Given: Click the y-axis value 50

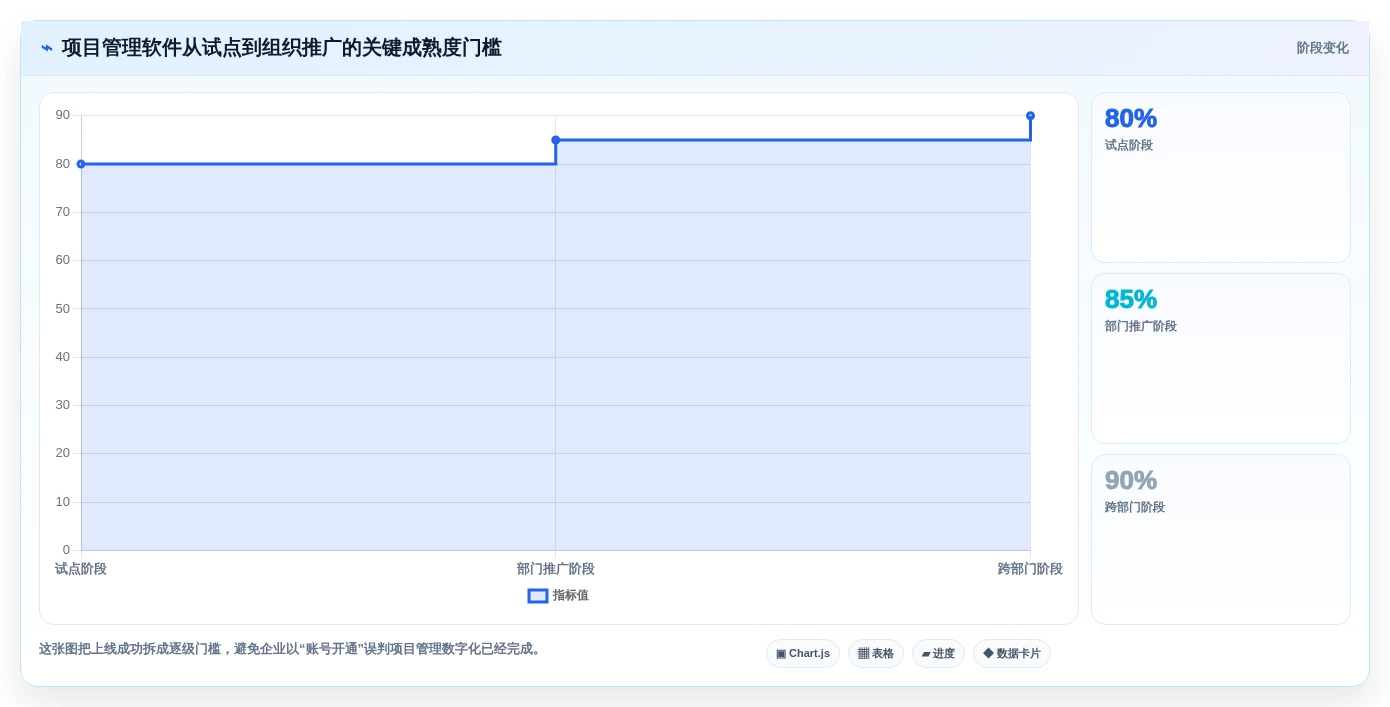Looking at the screenshot, I should point(63,309).
